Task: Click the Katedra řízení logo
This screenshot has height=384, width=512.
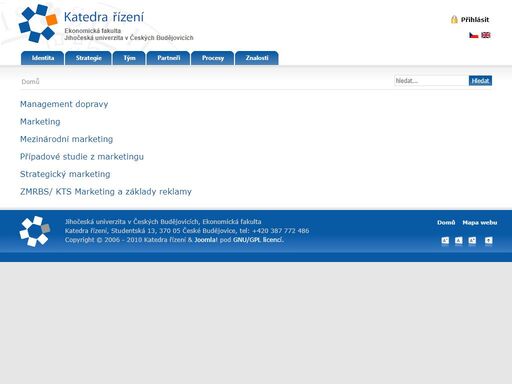Action: point(38,23)
